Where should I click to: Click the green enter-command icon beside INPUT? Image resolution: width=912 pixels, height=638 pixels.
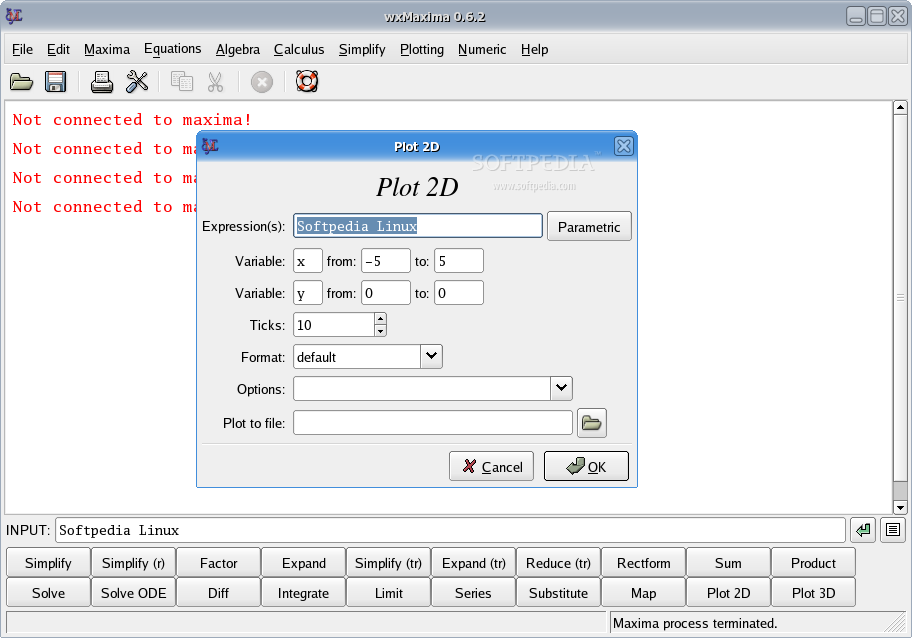coord(863,530)
